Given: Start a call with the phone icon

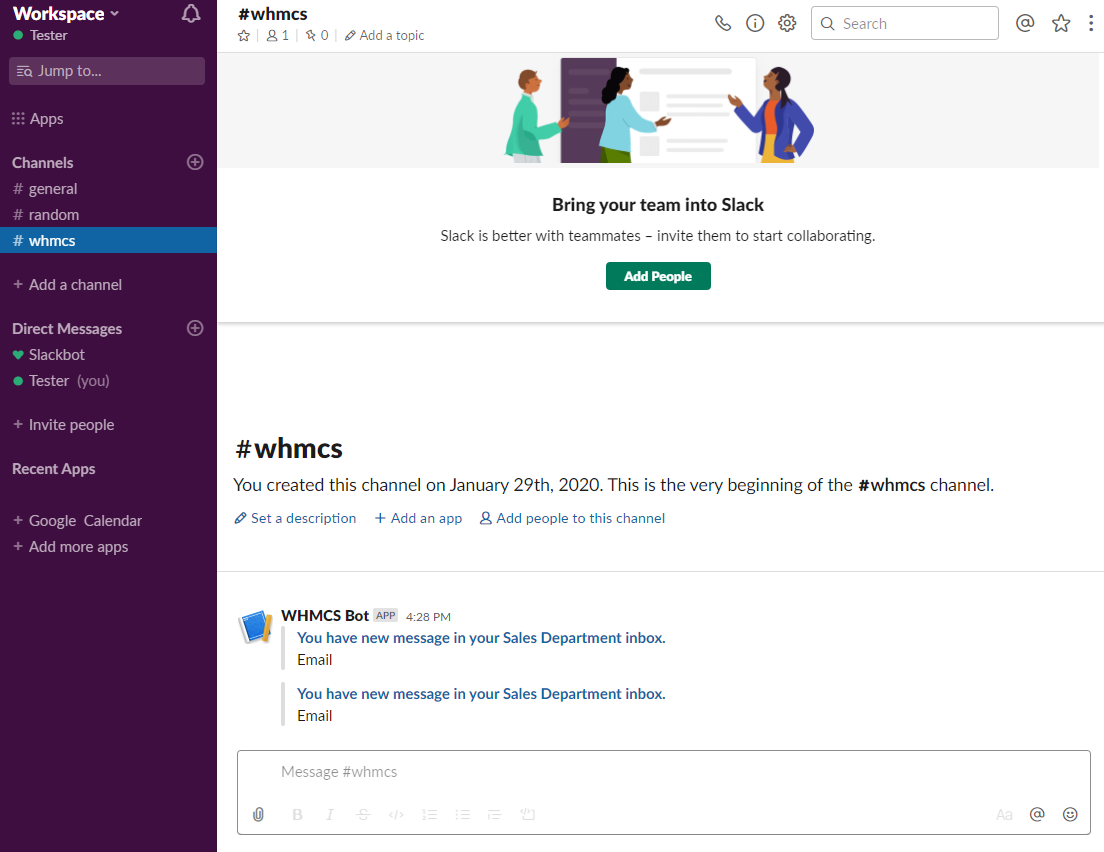Looking at the screenshot, I should pos(723,23).
